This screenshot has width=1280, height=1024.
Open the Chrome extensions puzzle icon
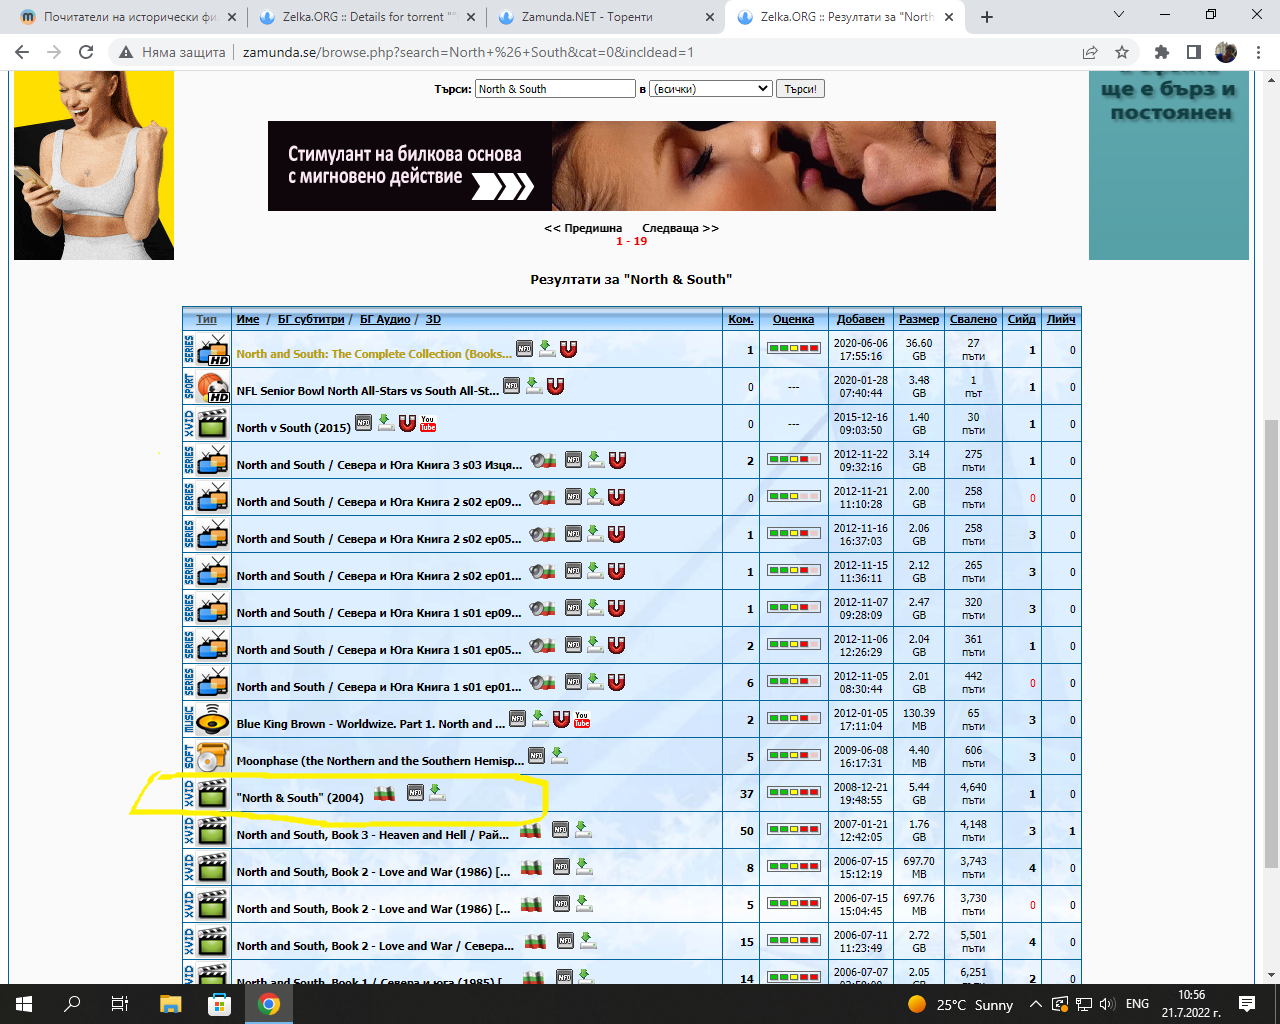pyautogui.click(x=1161, y=52)
